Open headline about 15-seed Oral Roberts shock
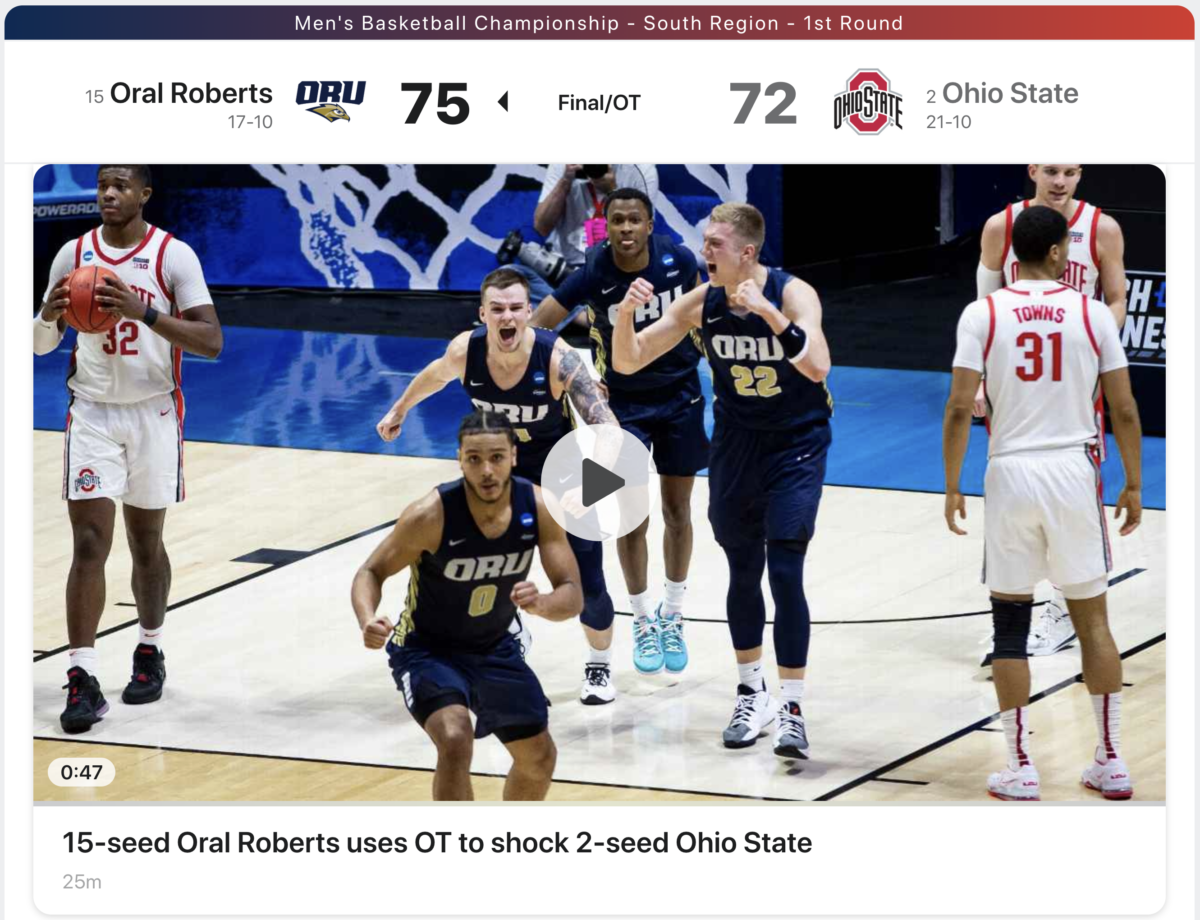 click(437, 842)
